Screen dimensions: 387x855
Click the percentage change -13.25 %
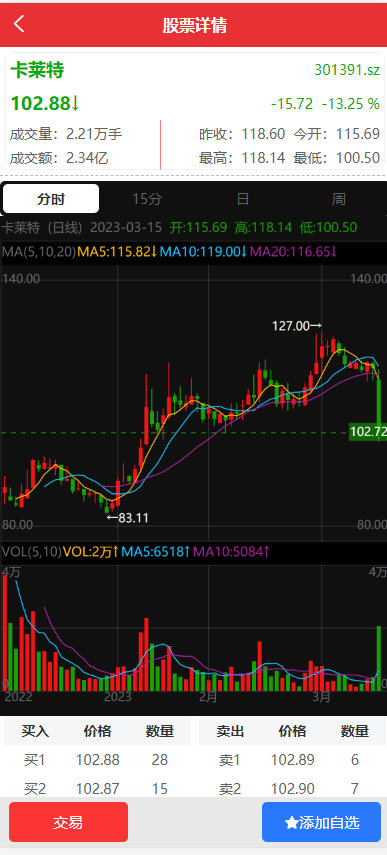click(x=350, y=104)
